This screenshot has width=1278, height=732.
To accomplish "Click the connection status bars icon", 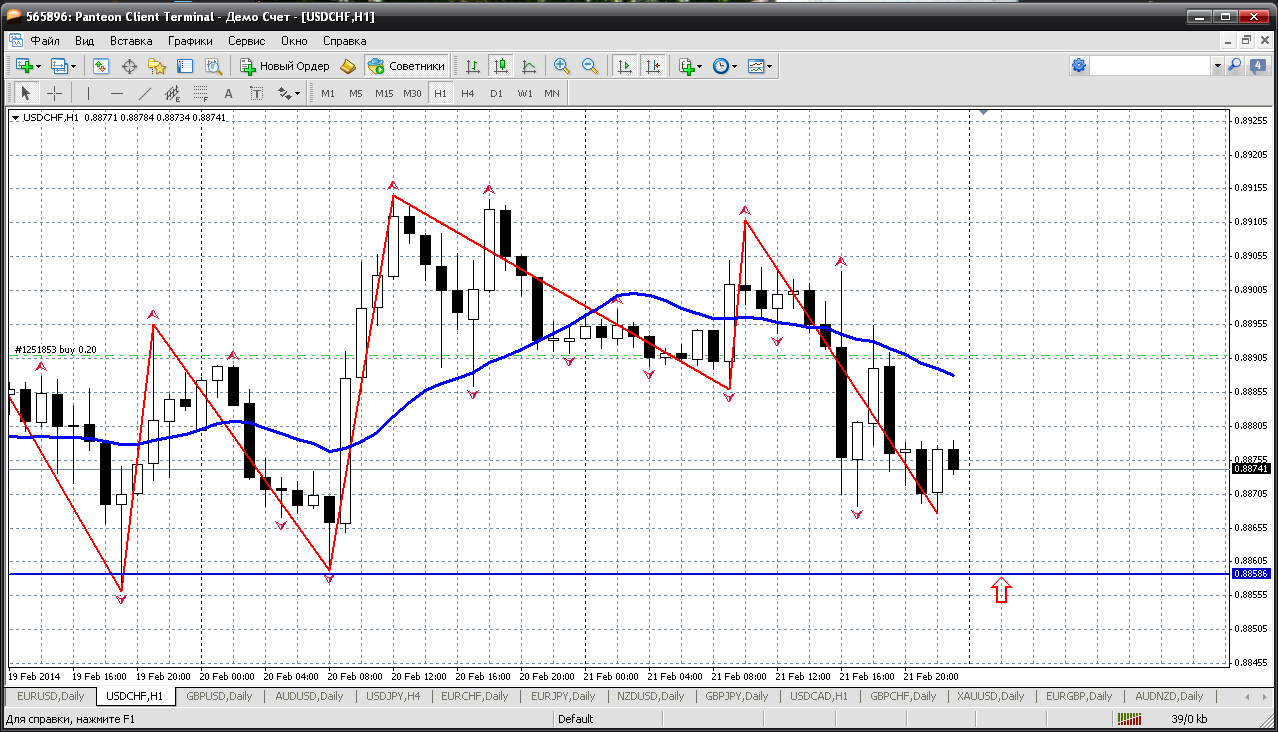I will click(1130, 719).
